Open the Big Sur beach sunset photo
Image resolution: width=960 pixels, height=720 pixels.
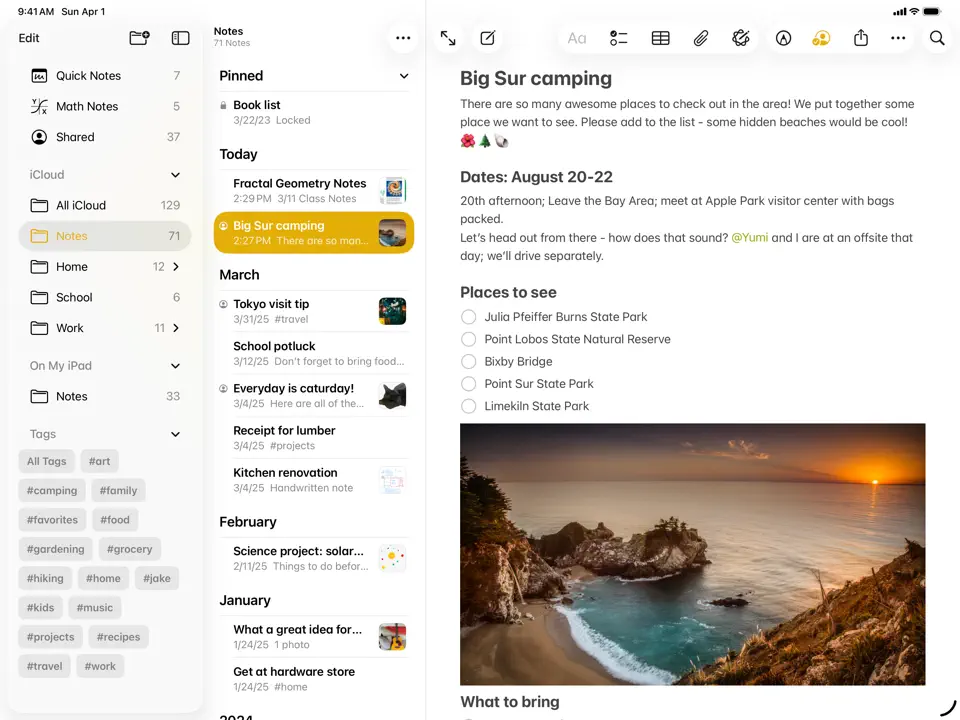(692, 554)
